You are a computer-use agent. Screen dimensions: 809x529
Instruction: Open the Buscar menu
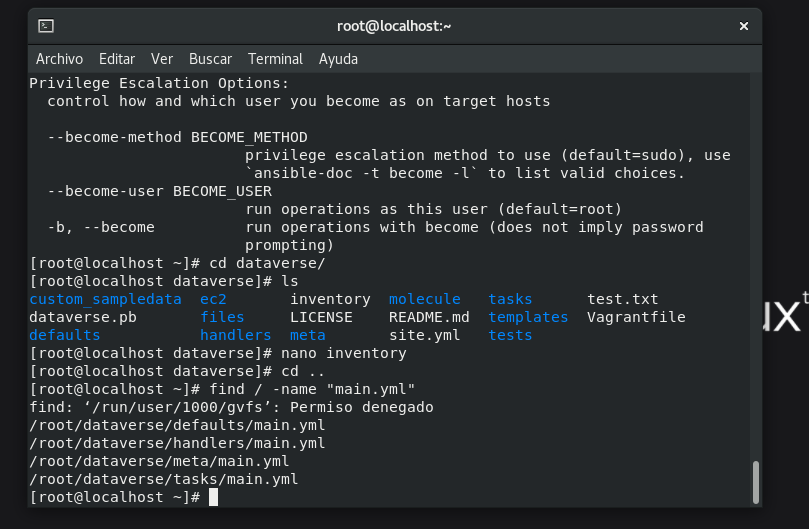[210, 59]
